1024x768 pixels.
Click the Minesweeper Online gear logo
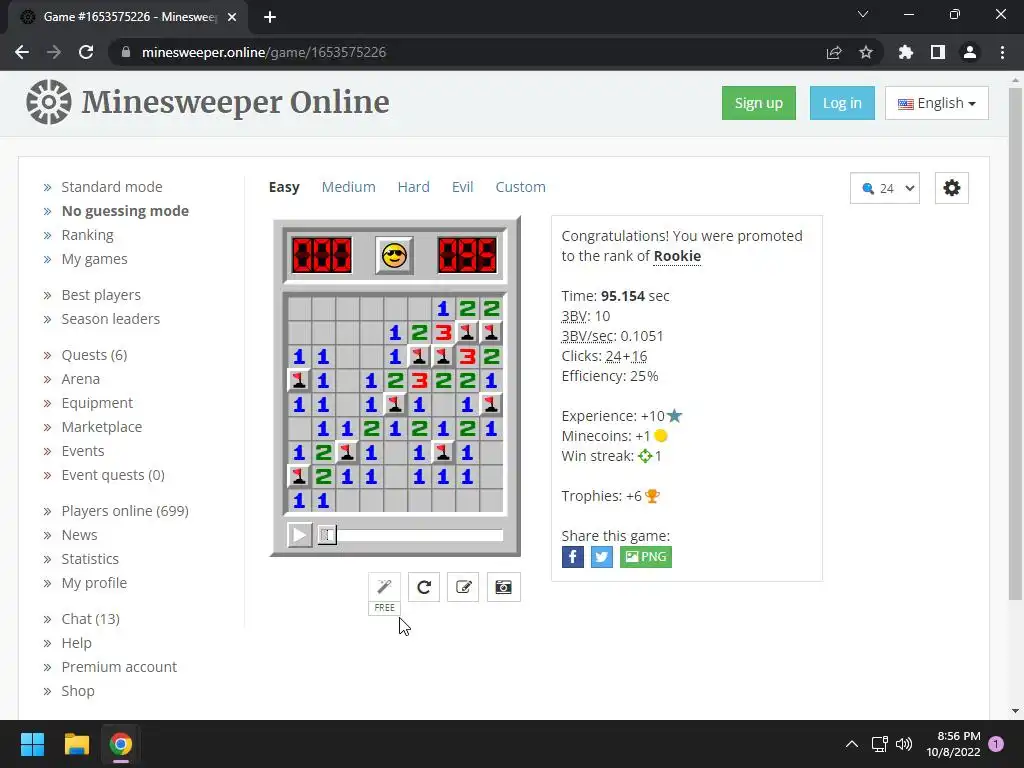pyautogui.click(x=49, y=102)
